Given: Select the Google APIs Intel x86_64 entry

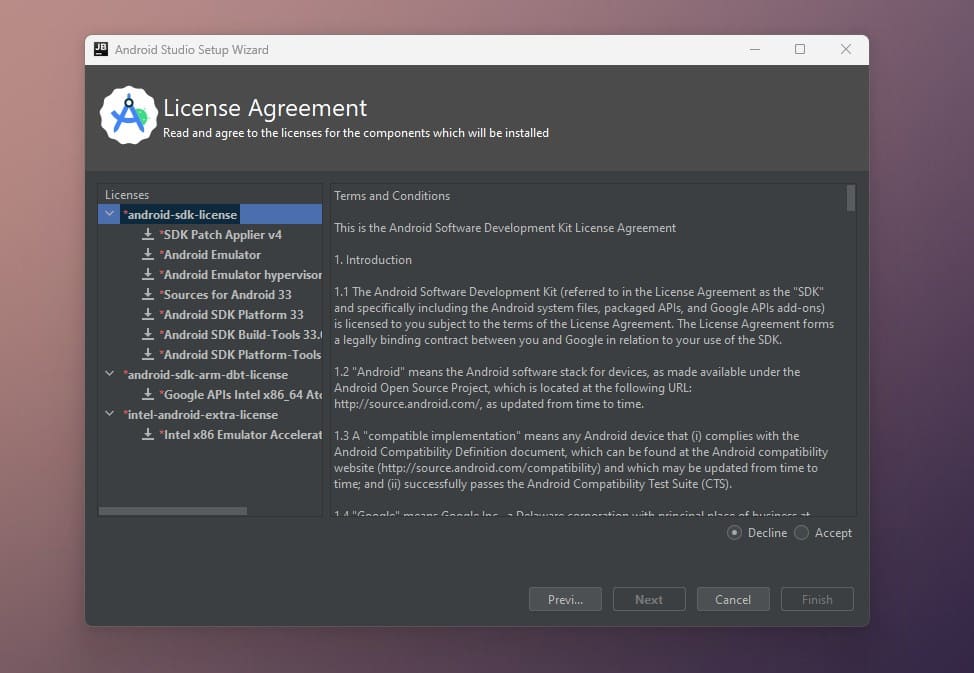Looking at the screenshot, I should click(240, 395).
